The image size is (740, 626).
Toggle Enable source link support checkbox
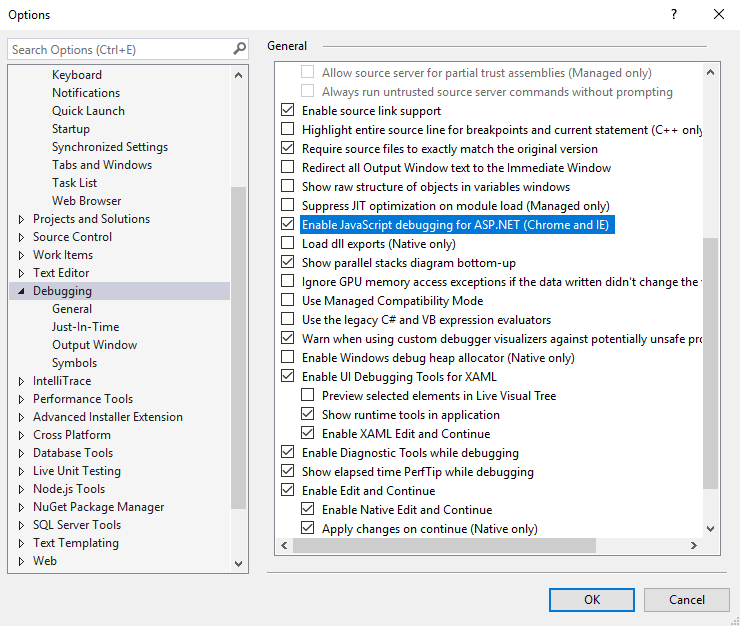click(287, 110)
